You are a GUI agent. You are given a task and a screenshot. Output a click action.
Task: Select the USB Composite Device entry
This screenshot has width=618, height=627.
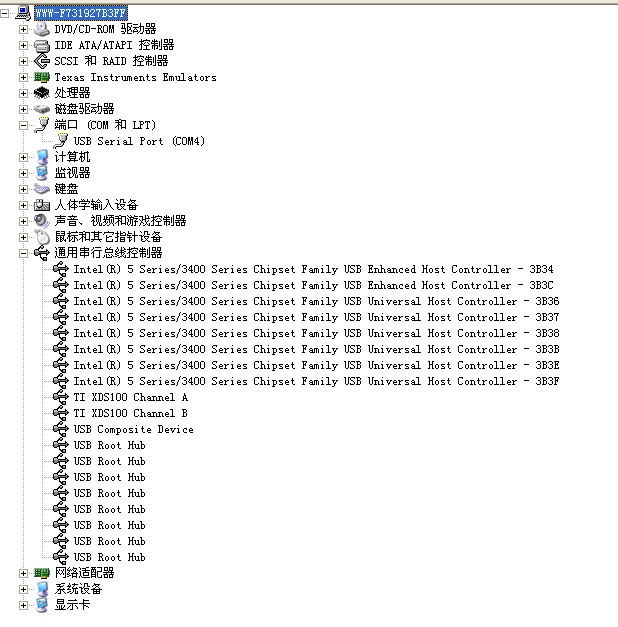tap(134, 429)
